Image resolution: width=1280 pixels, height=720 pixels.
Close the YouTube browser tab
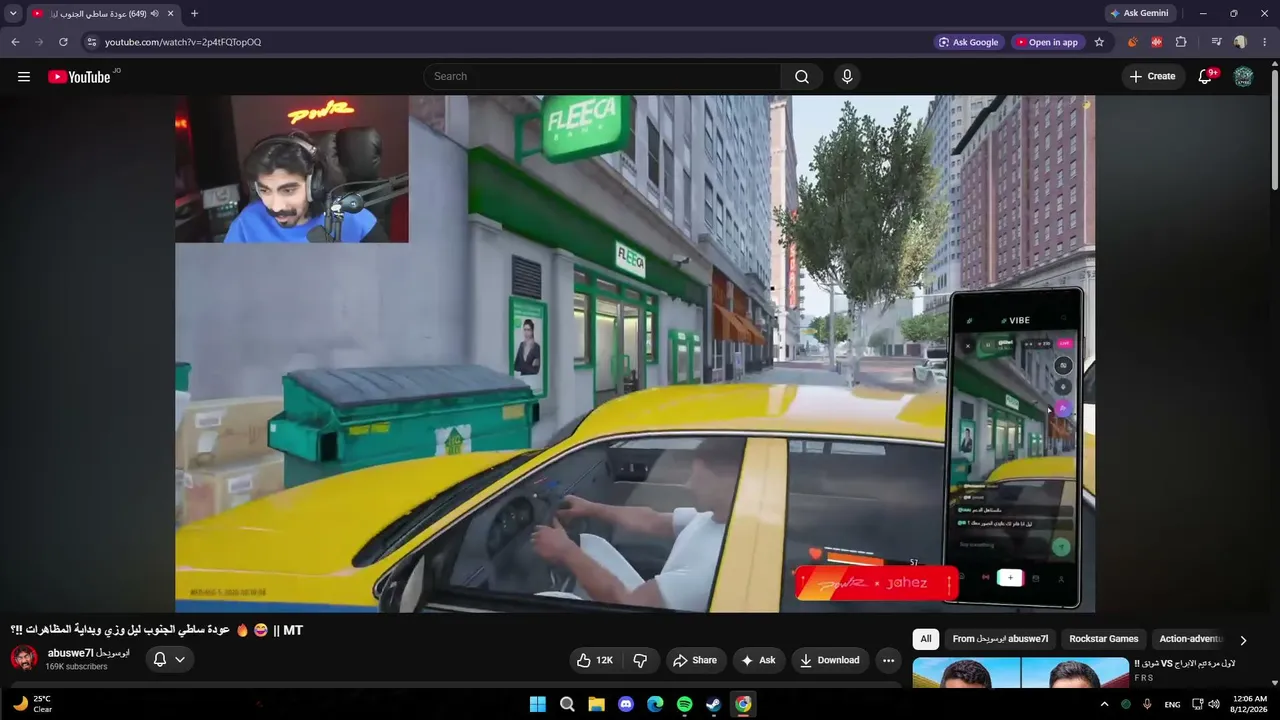coord(171,14)
